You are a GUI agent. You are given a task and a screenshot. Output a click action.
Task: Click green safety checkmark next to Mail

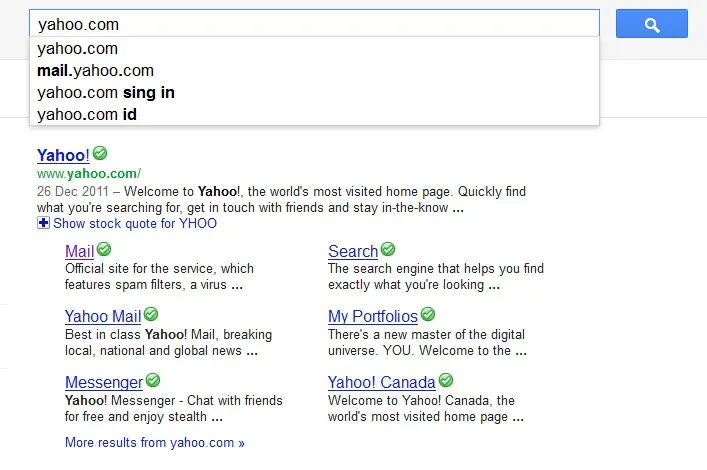(x=104, y=249)
